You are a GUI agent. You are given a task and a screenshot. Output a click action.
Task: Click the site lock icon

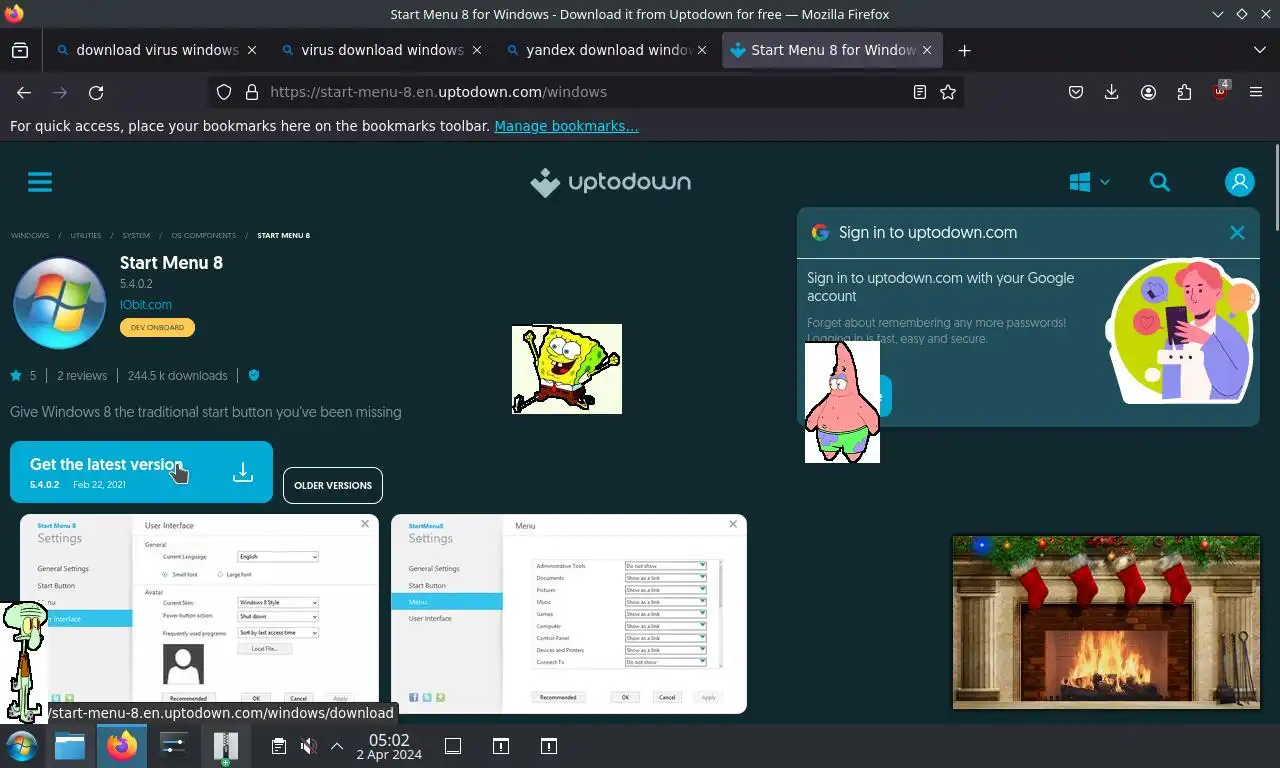click(x=252, y=92)
